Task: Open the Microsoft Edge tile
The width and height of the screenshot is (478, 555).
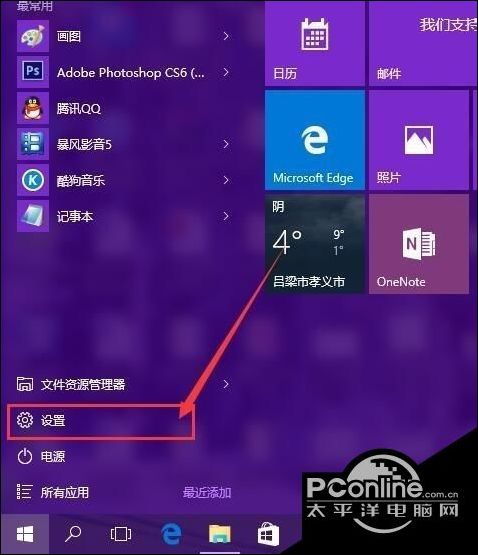Action: coord(315,140)
